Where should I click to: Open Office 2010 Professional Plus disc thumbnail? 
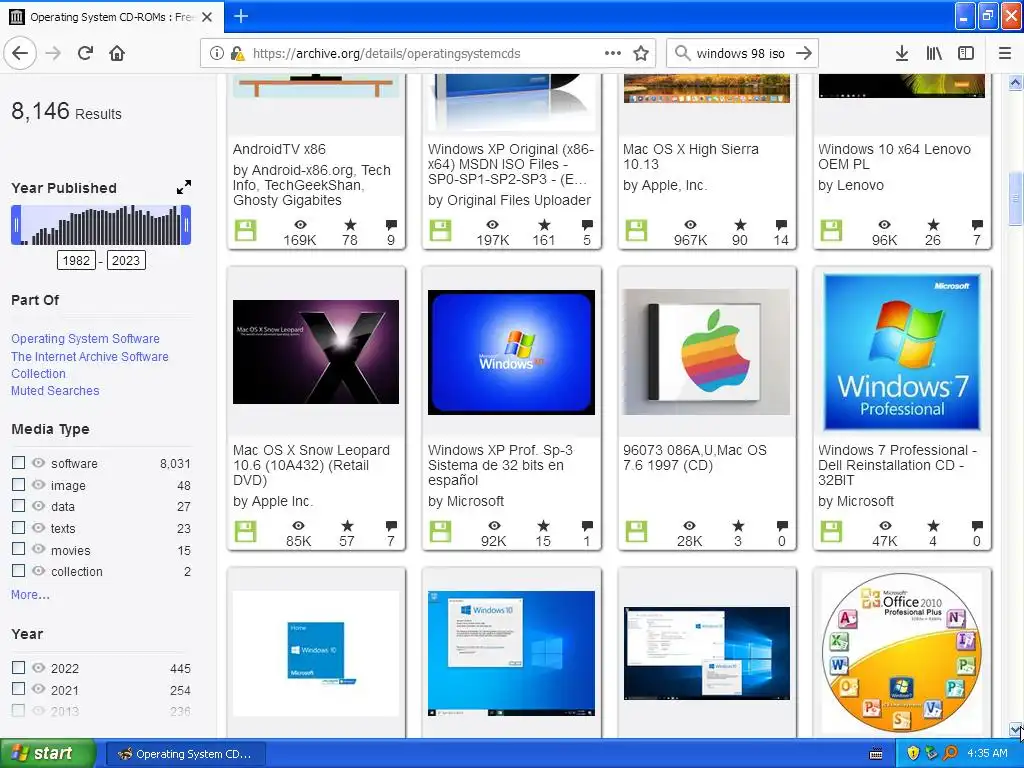point(902,652)
